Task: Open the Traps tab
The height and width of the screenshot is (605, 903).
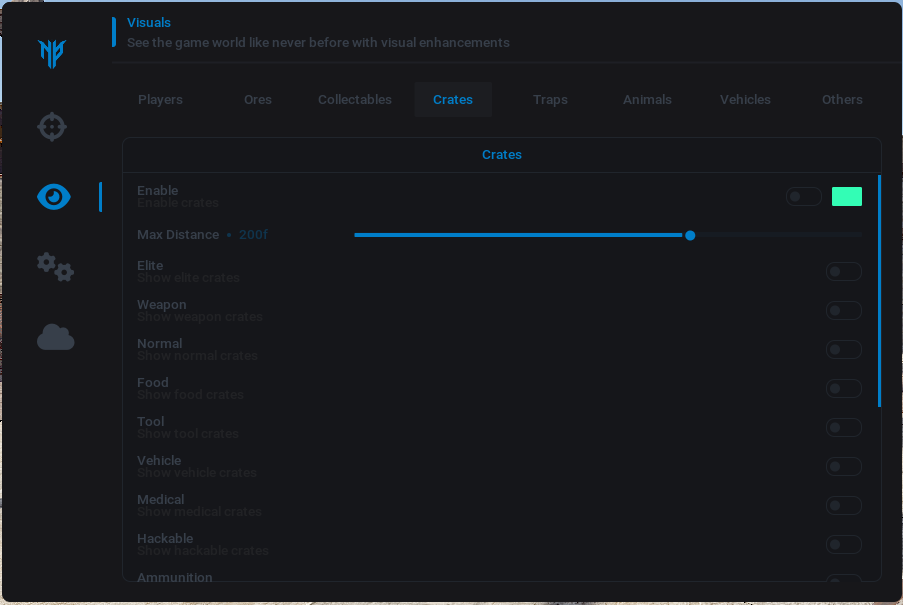Action: (550, 100)
